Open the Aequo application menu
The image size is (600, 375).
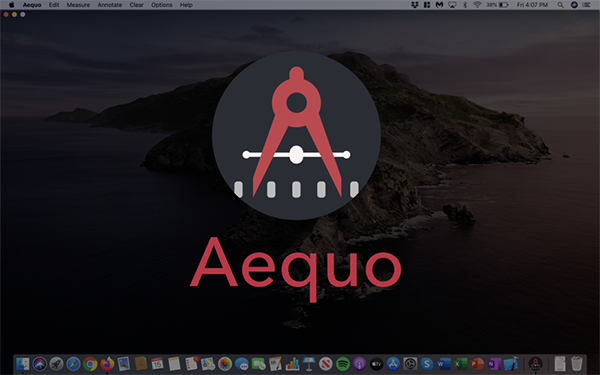click(x=32, y=5)
